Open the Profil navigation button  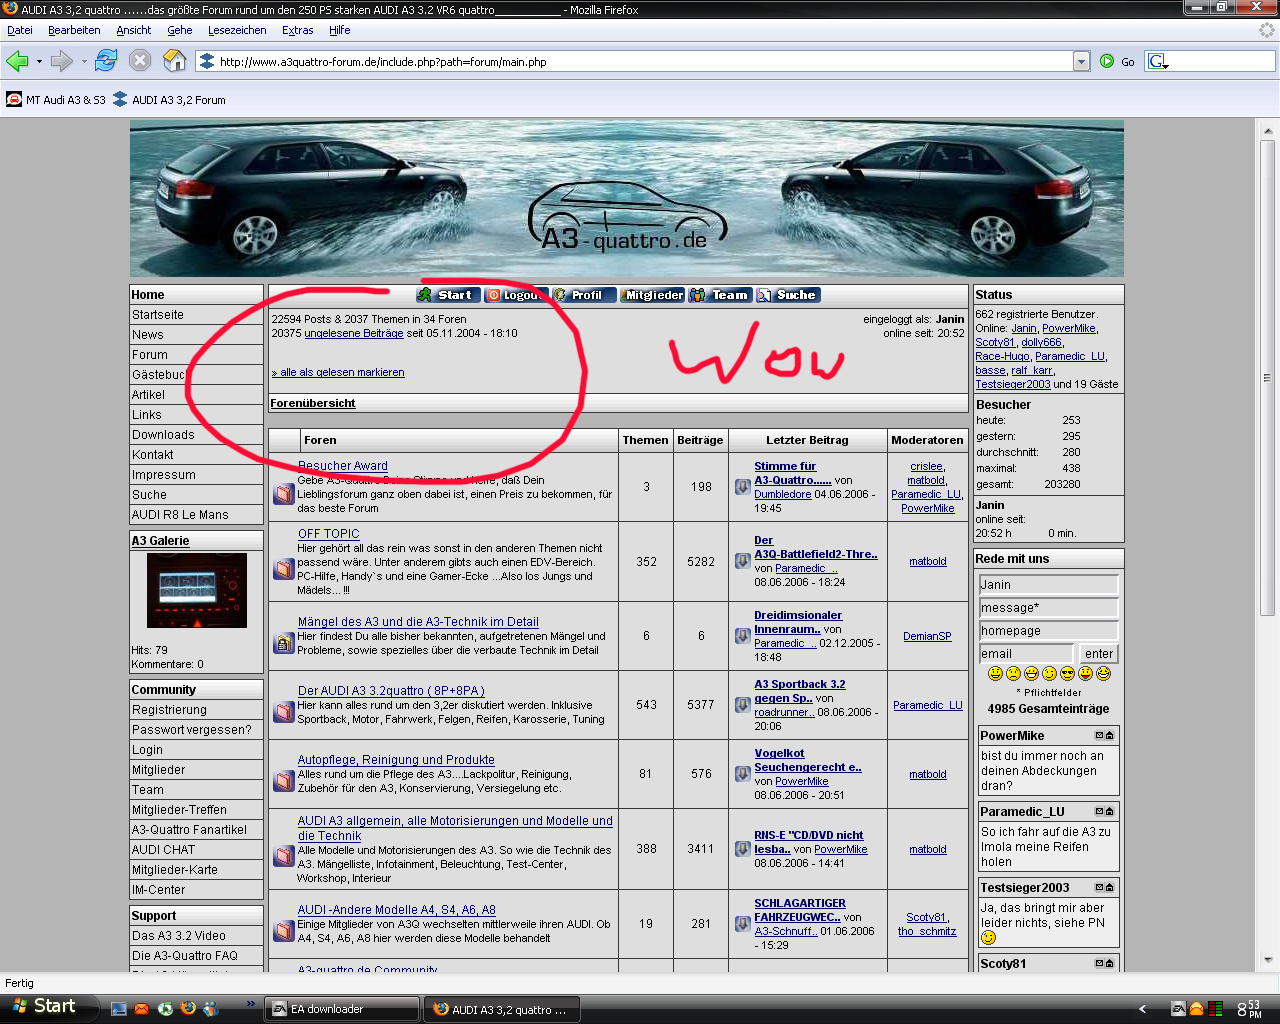(x=583, y=295)
